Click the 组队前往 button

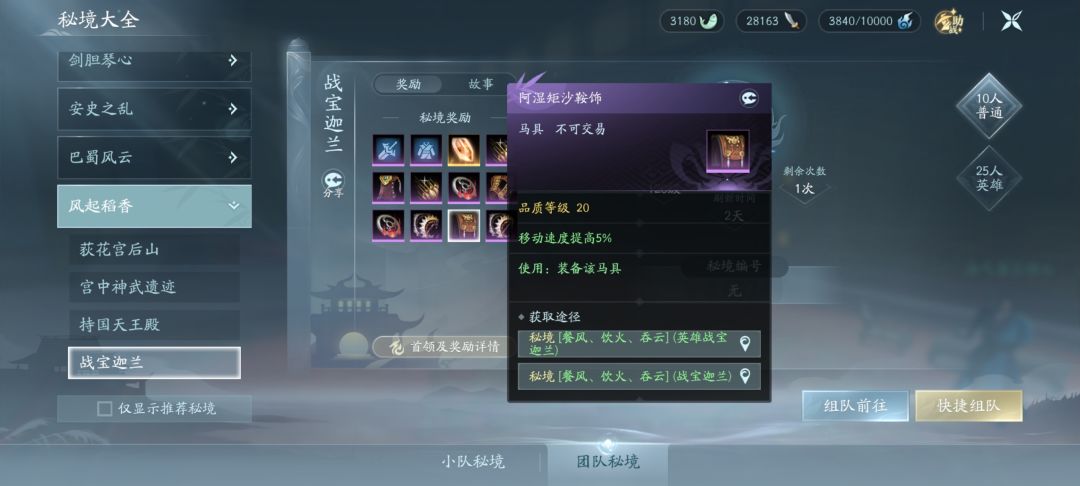(855, 406)
